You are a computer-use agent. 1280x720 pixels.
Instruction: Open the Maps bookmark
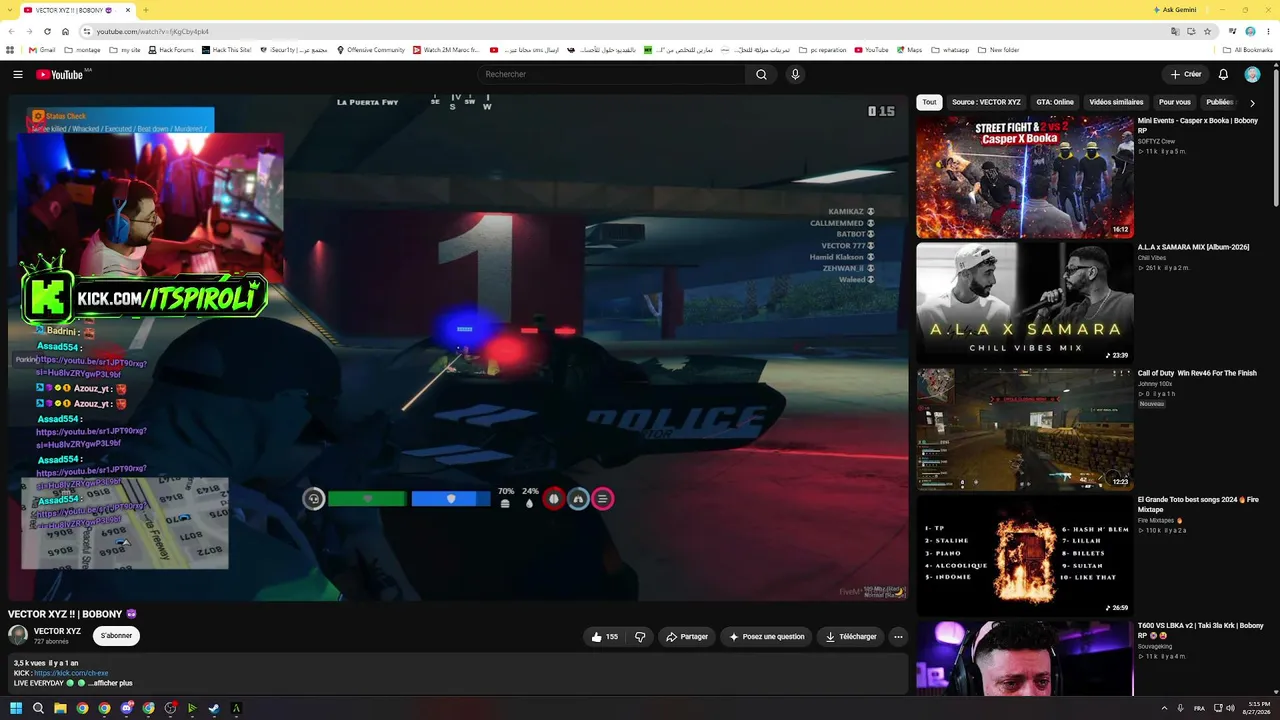coord(909,50)
